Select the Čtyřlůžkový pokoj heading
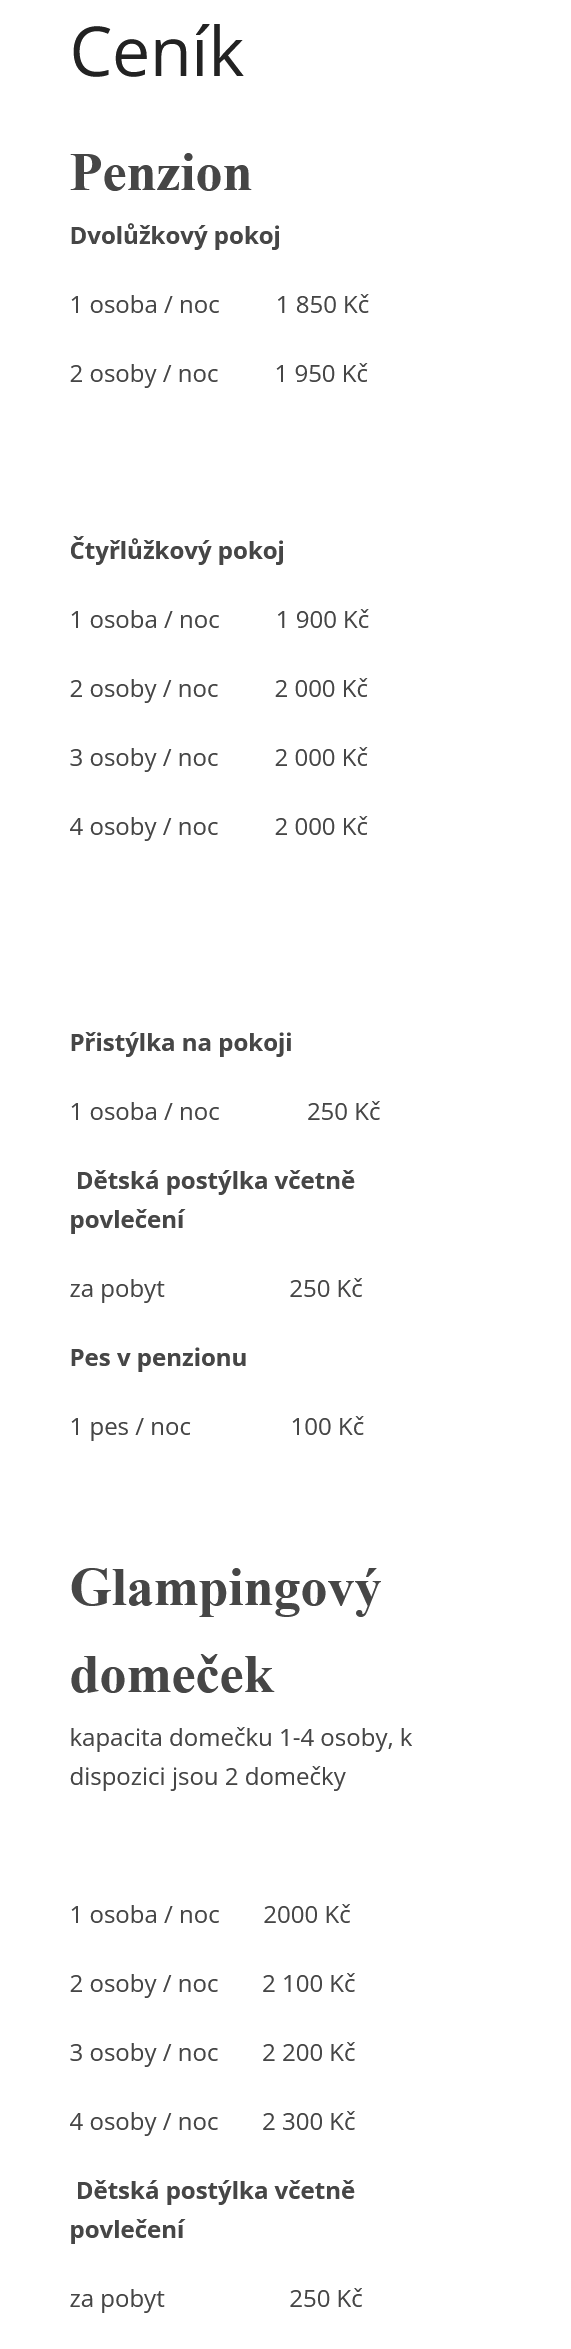 pos(177,551)
